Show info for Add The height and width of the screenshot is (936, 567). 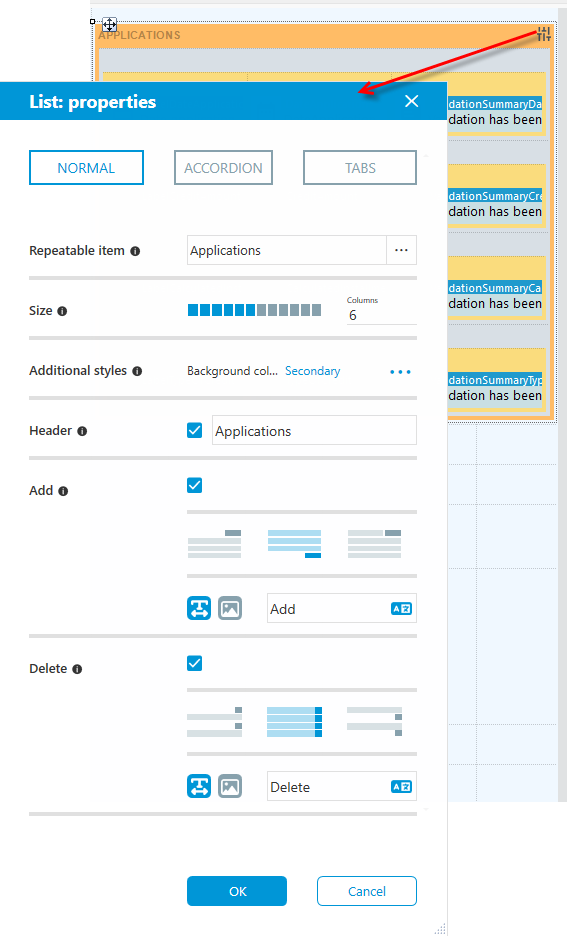tap(63, 491)
